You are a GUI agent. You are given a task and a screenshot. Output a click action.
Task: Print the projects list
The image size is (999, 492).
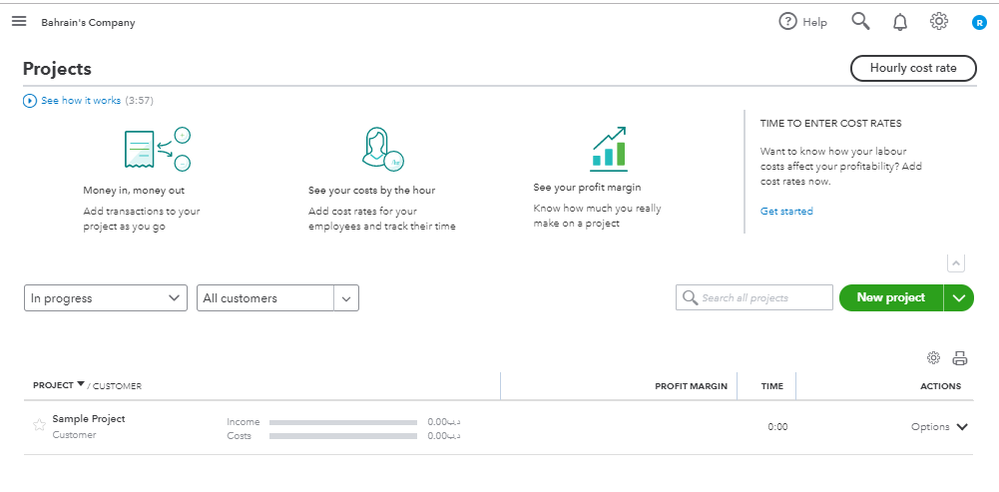pos(960,358)
